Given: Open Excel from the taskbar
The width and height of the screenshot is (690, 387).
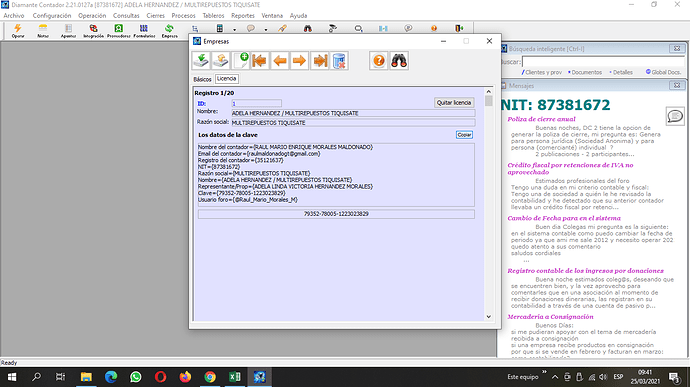Looking at the screenshot, I should (x=235, y=377).
